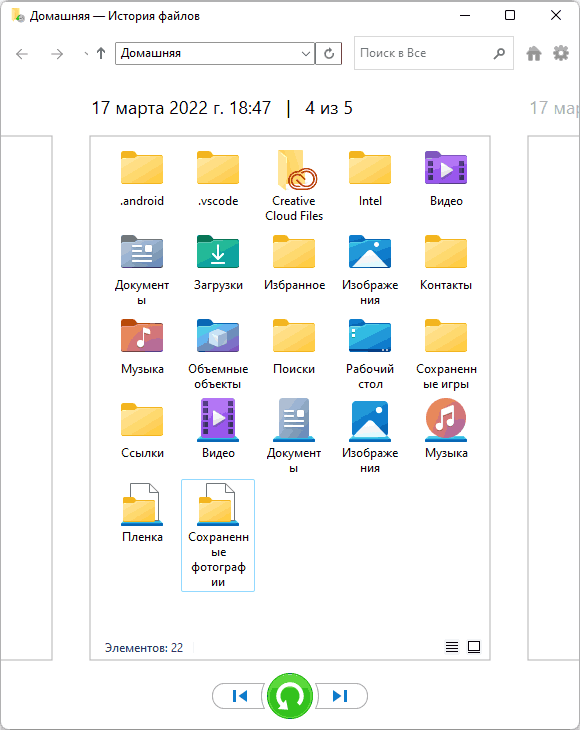Screen dimensions: 580x730
Task: Go up one folder level
Action: [101, 54]
